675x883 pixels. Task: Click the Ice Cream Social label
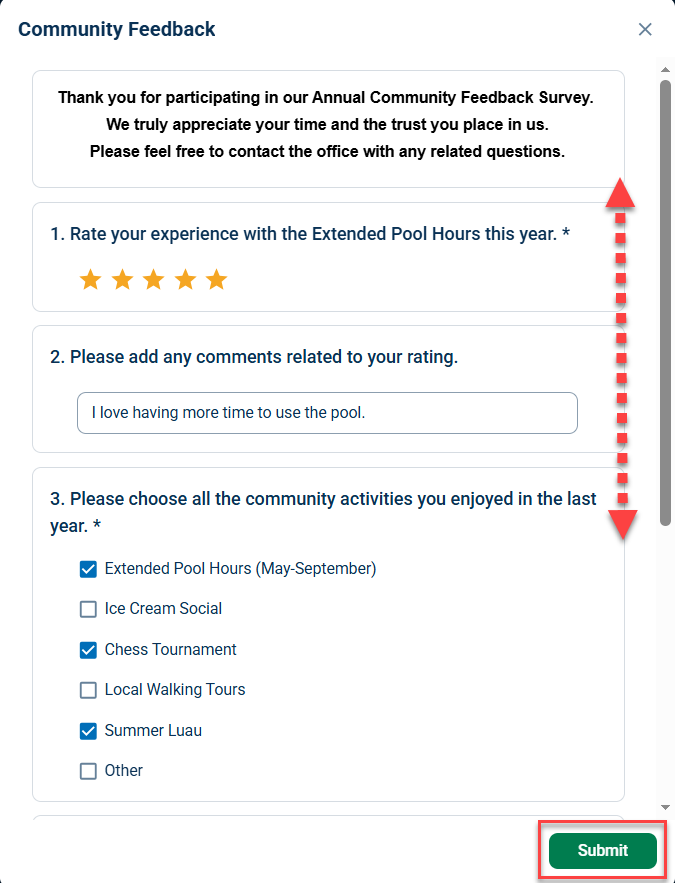pos(163,609)
